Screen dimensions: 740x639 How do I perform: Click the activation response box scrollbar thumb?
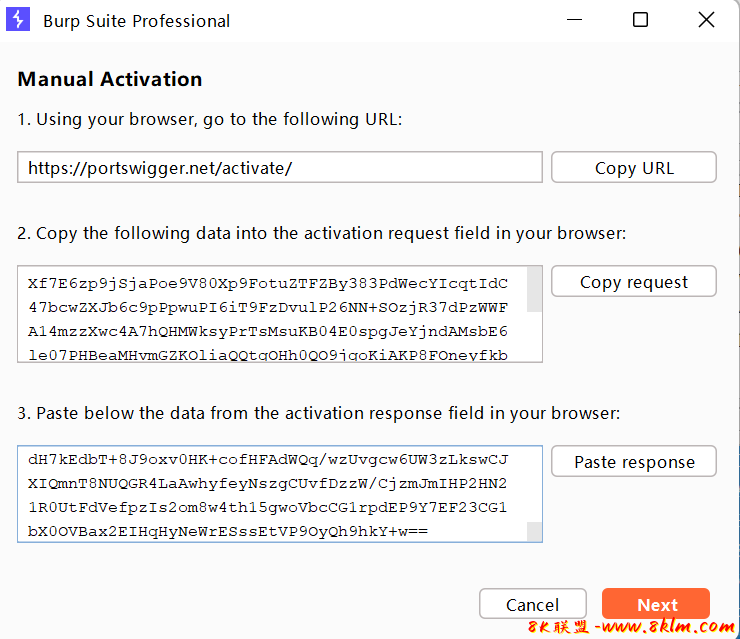pyautogui.click(x=534, y=530)
